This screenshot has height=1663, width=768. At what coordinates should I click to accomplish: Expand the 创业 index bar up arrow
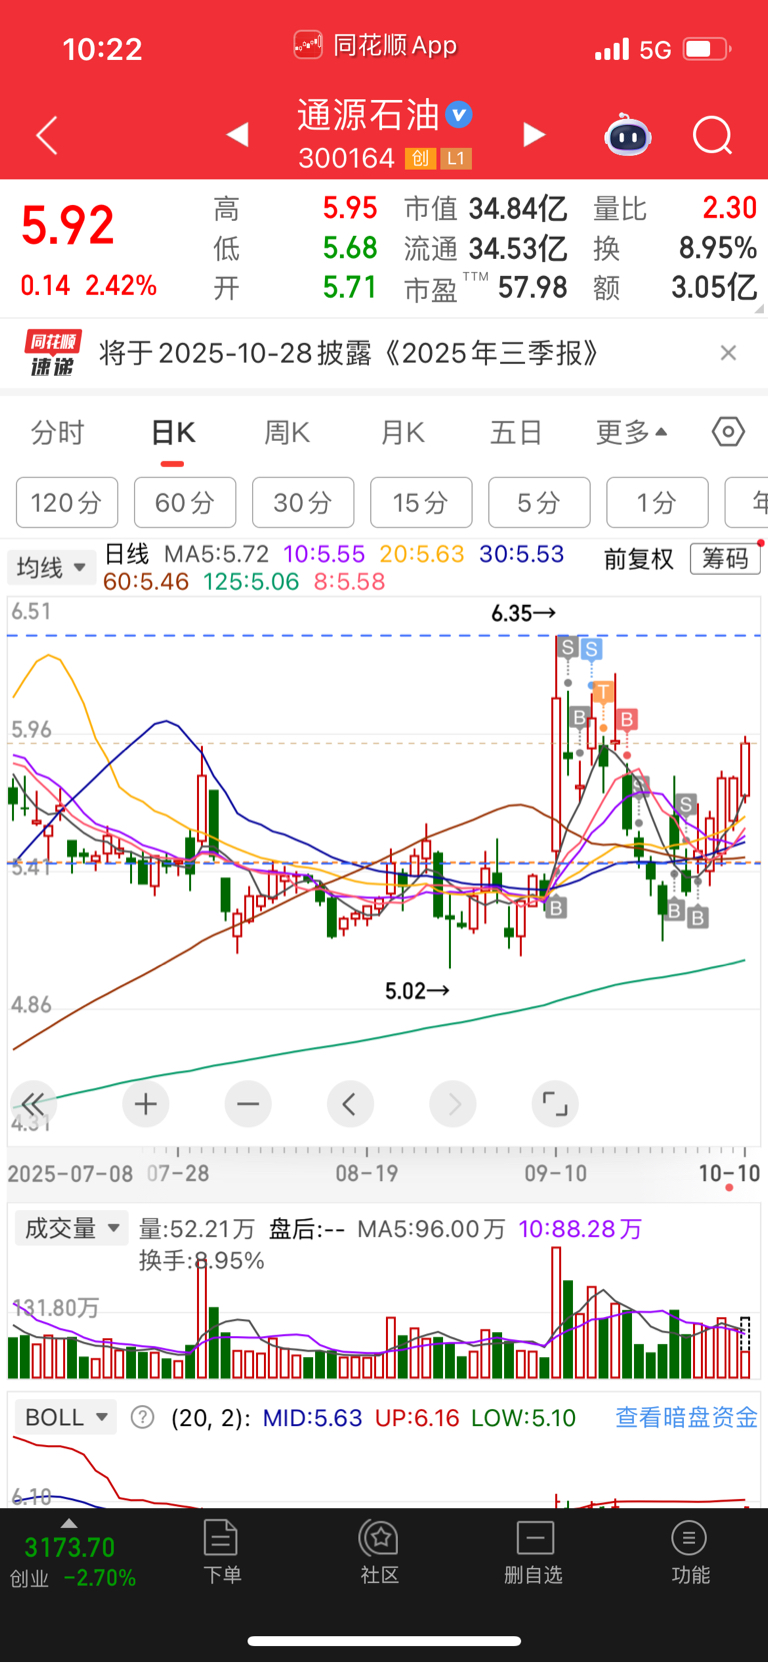(69, 1523)
